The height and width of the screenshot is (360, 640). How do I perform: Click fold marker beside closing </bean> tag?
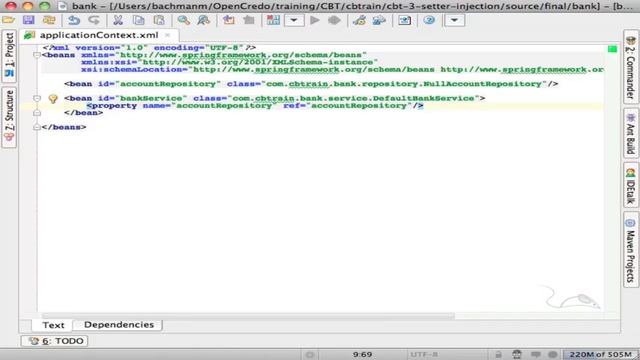(37, 113)
